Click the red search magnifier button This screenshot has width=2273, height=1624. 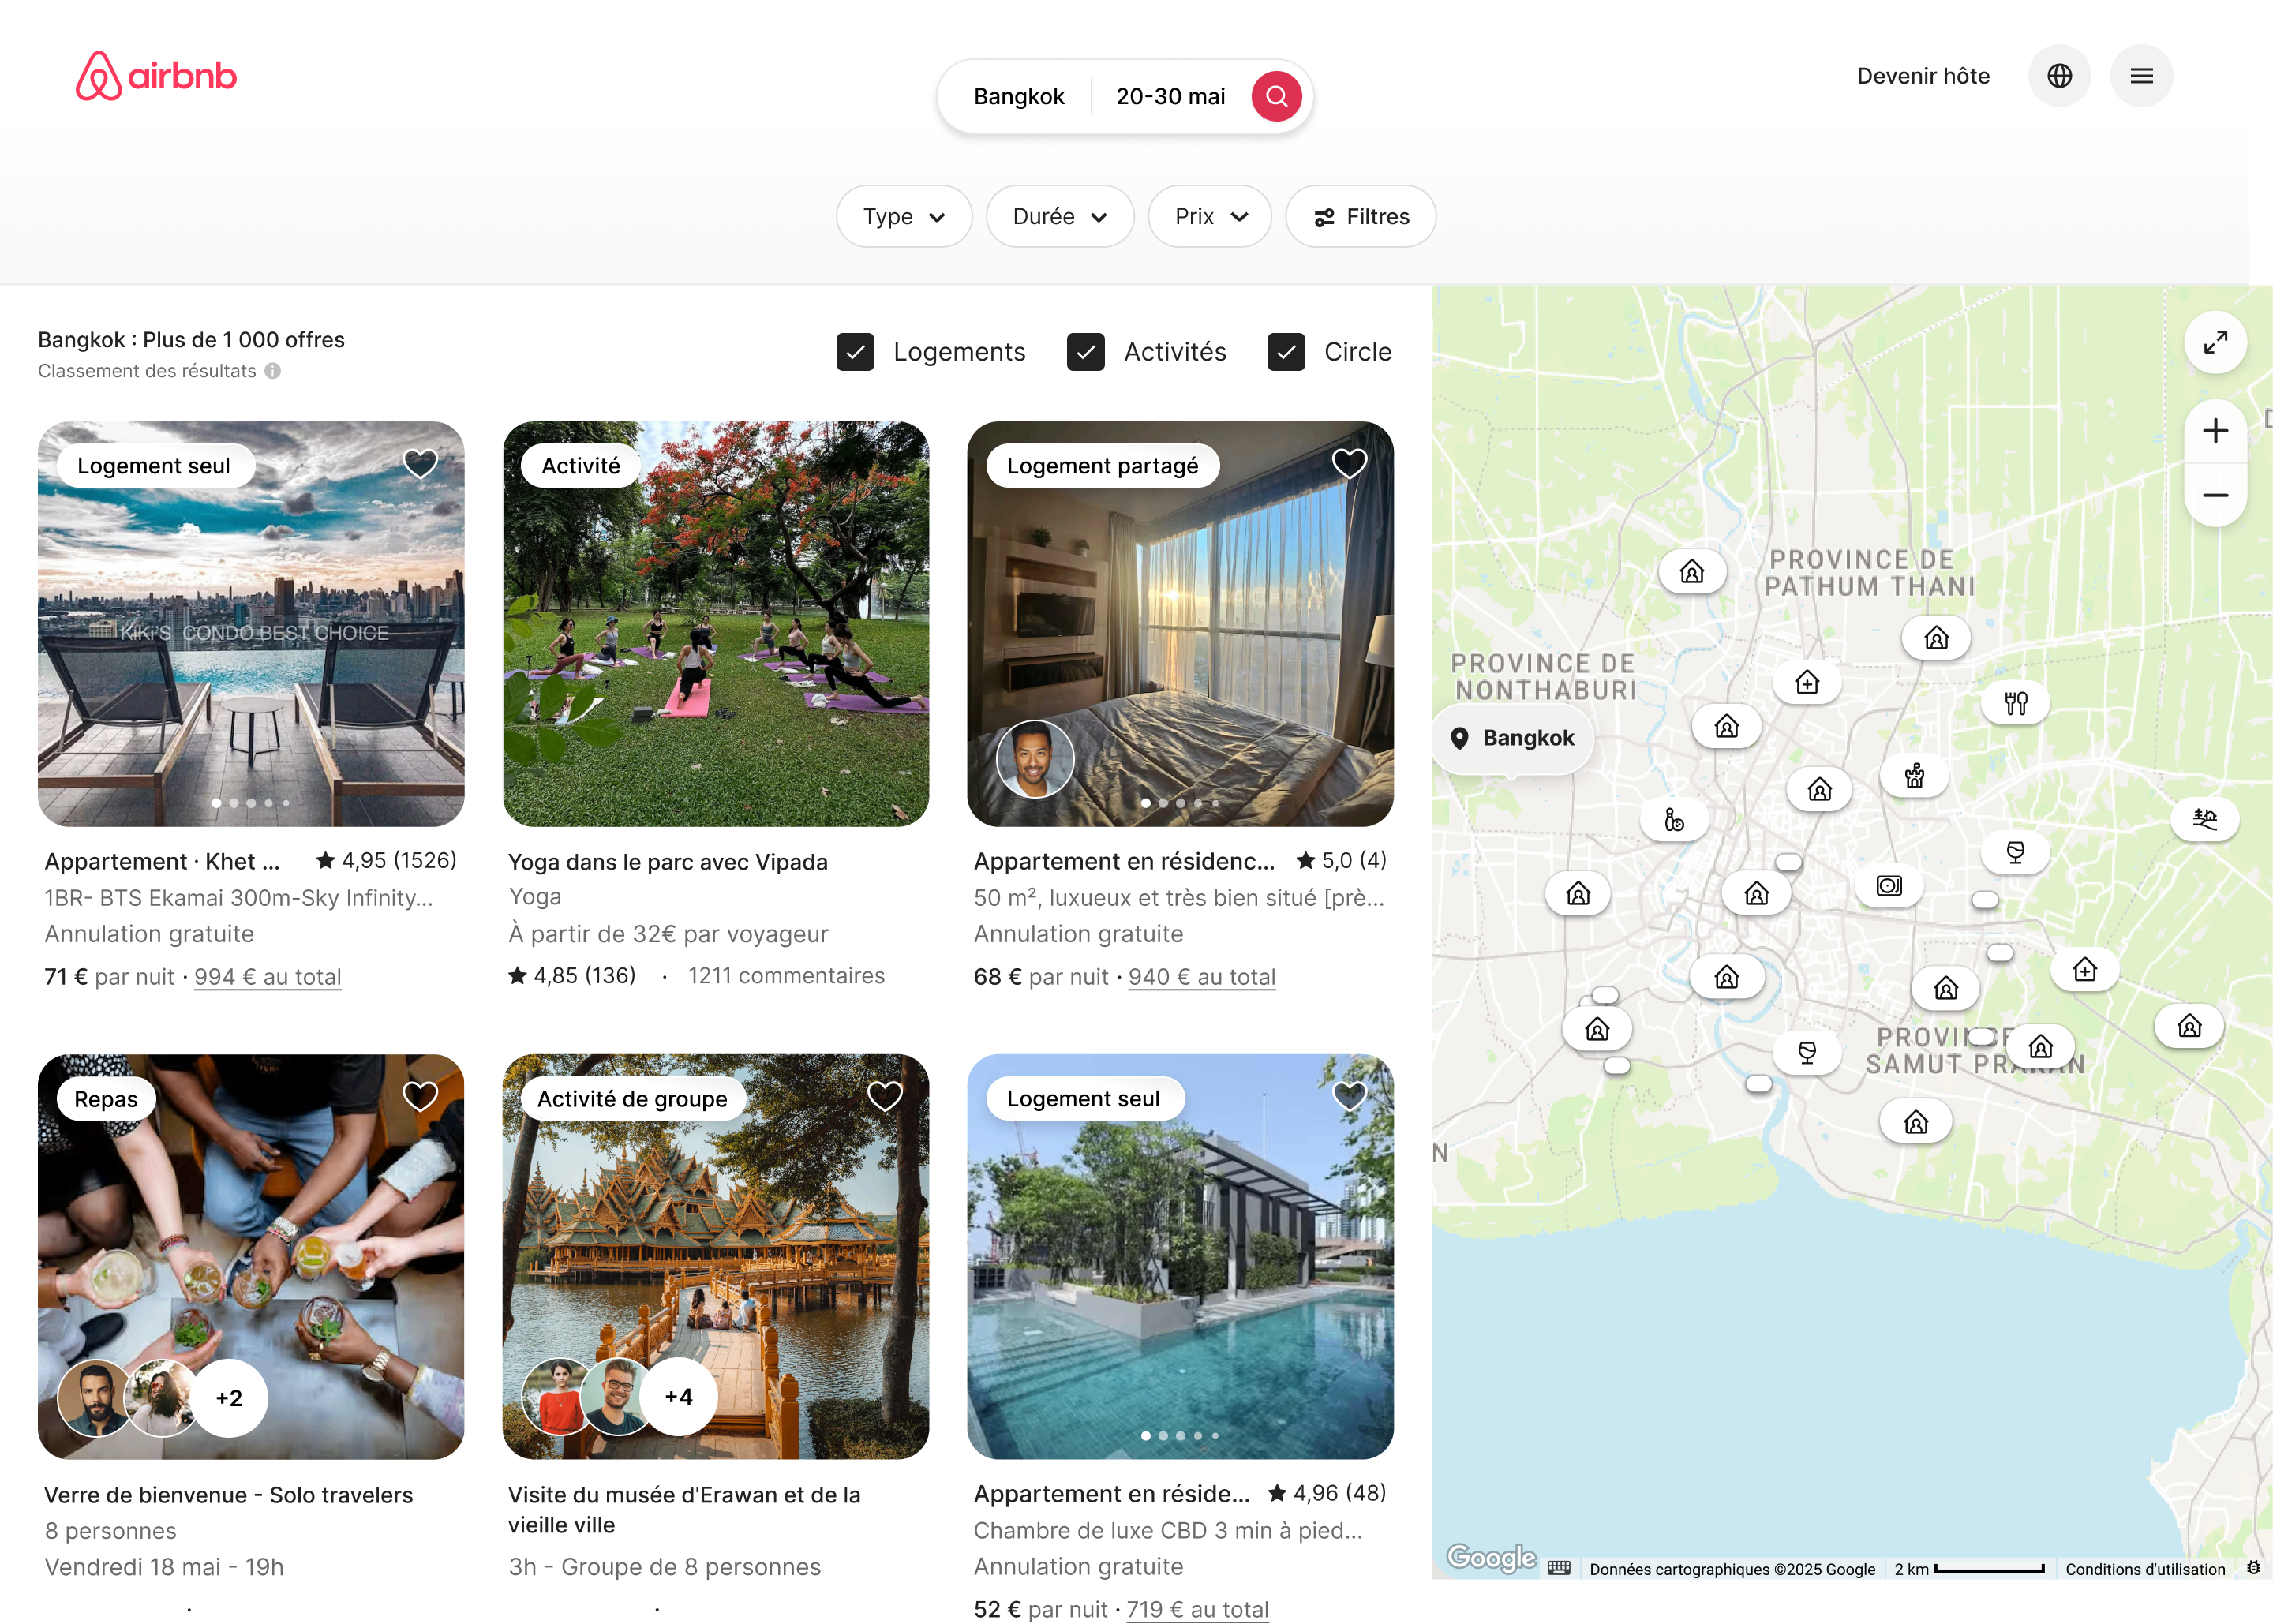pyautogui.click(x=1276, y=96)
